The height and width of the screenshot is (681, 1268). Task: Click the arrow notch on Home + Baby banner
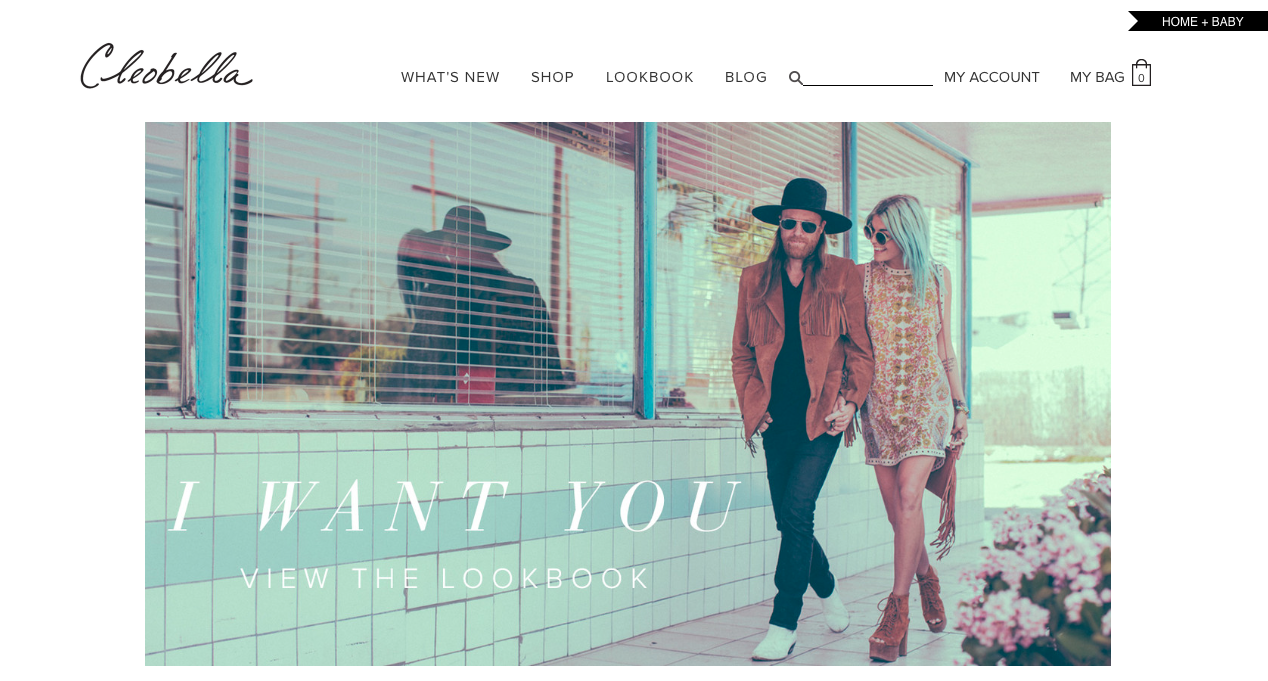coord(1134,21)
